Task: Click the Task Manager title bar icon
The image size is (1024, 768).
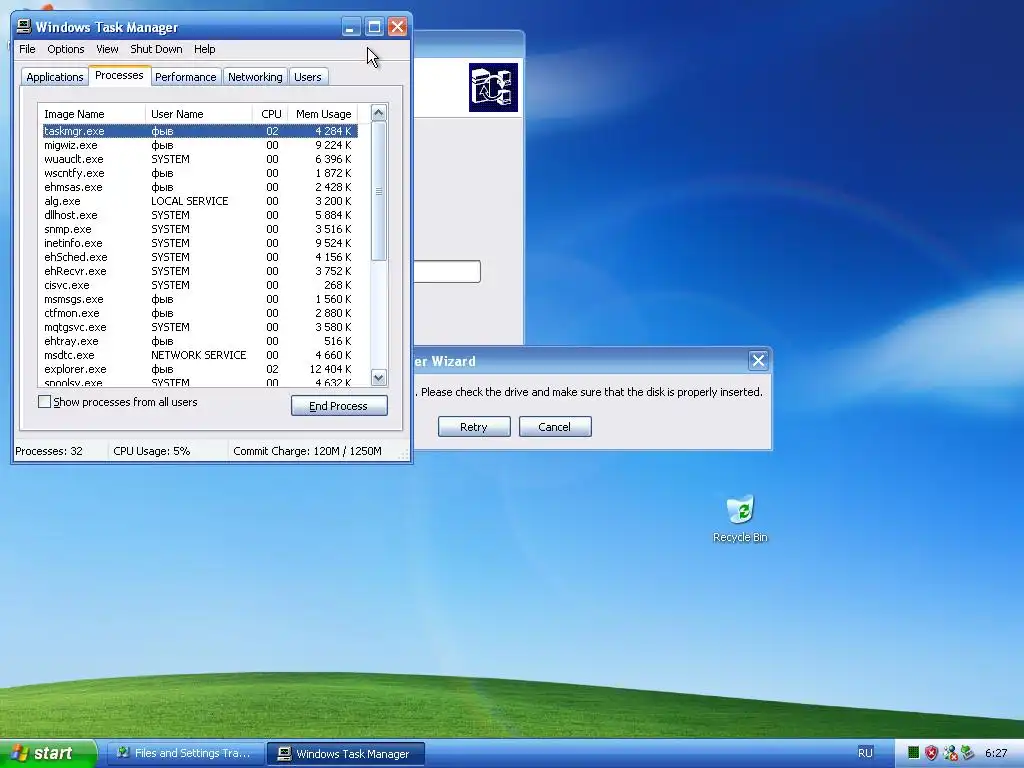Action: pos(24,27)
